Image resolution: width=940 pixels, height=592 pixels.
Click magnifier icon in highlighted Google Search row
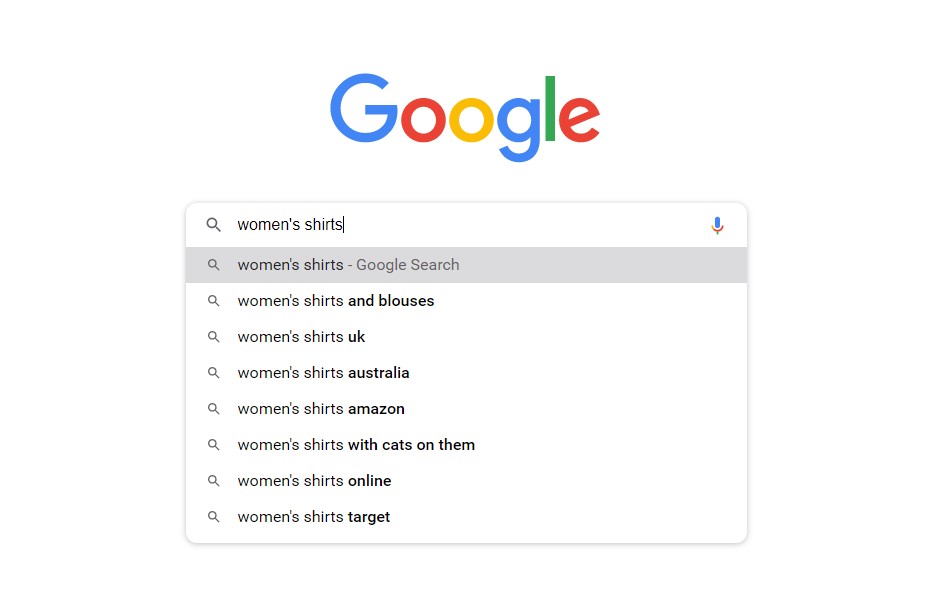coord(213,265)
